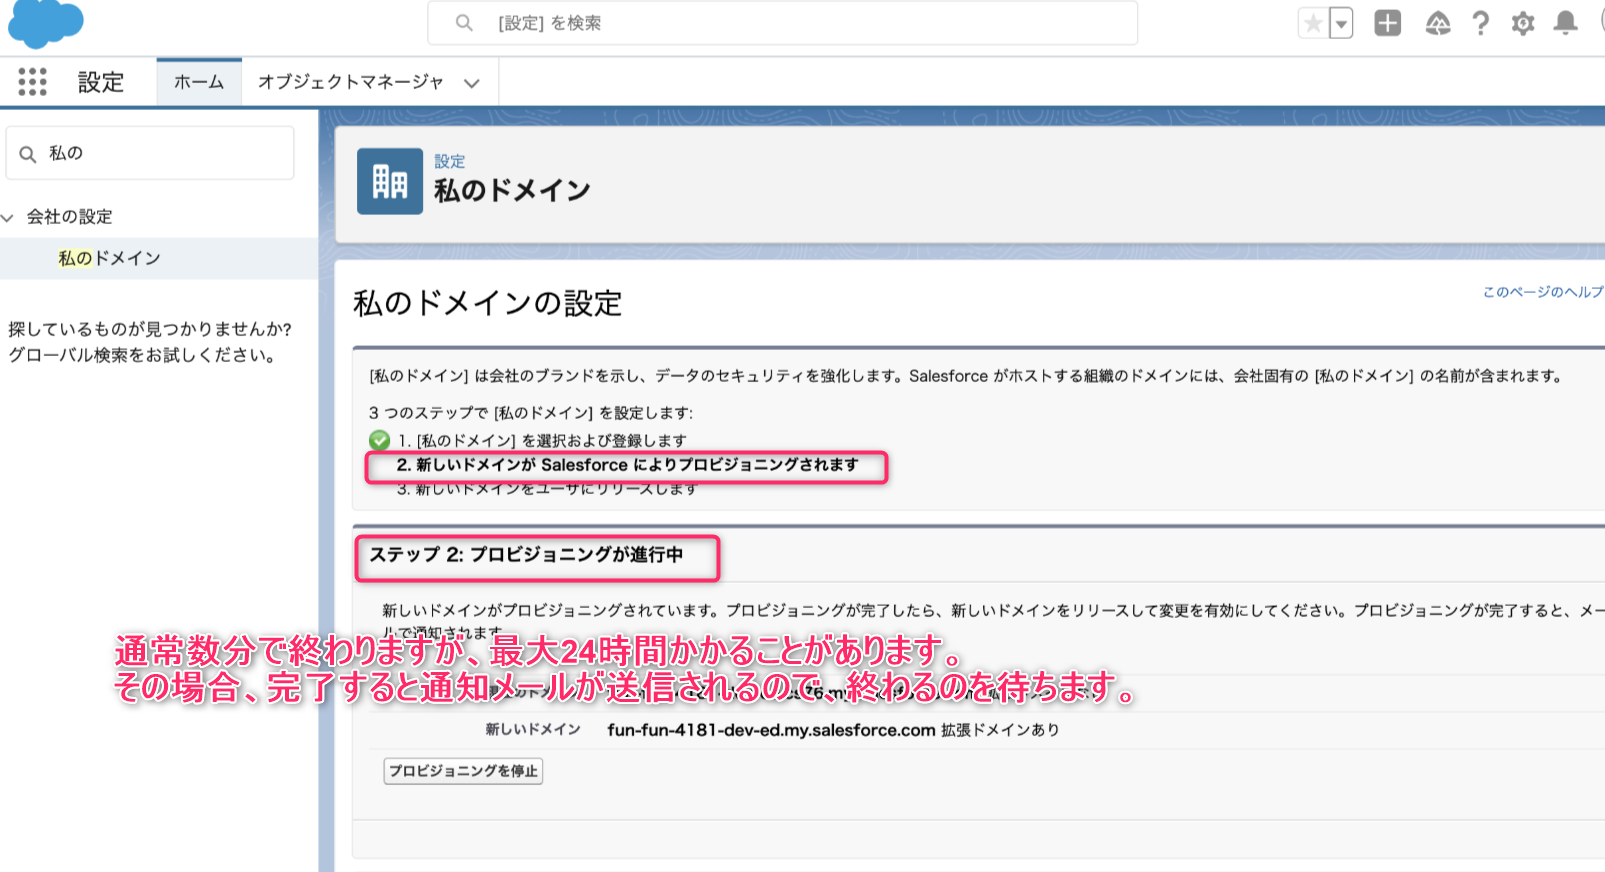Open the notifications bell
This screenshot has width=1605, height=872.
tap(1566, 23)
